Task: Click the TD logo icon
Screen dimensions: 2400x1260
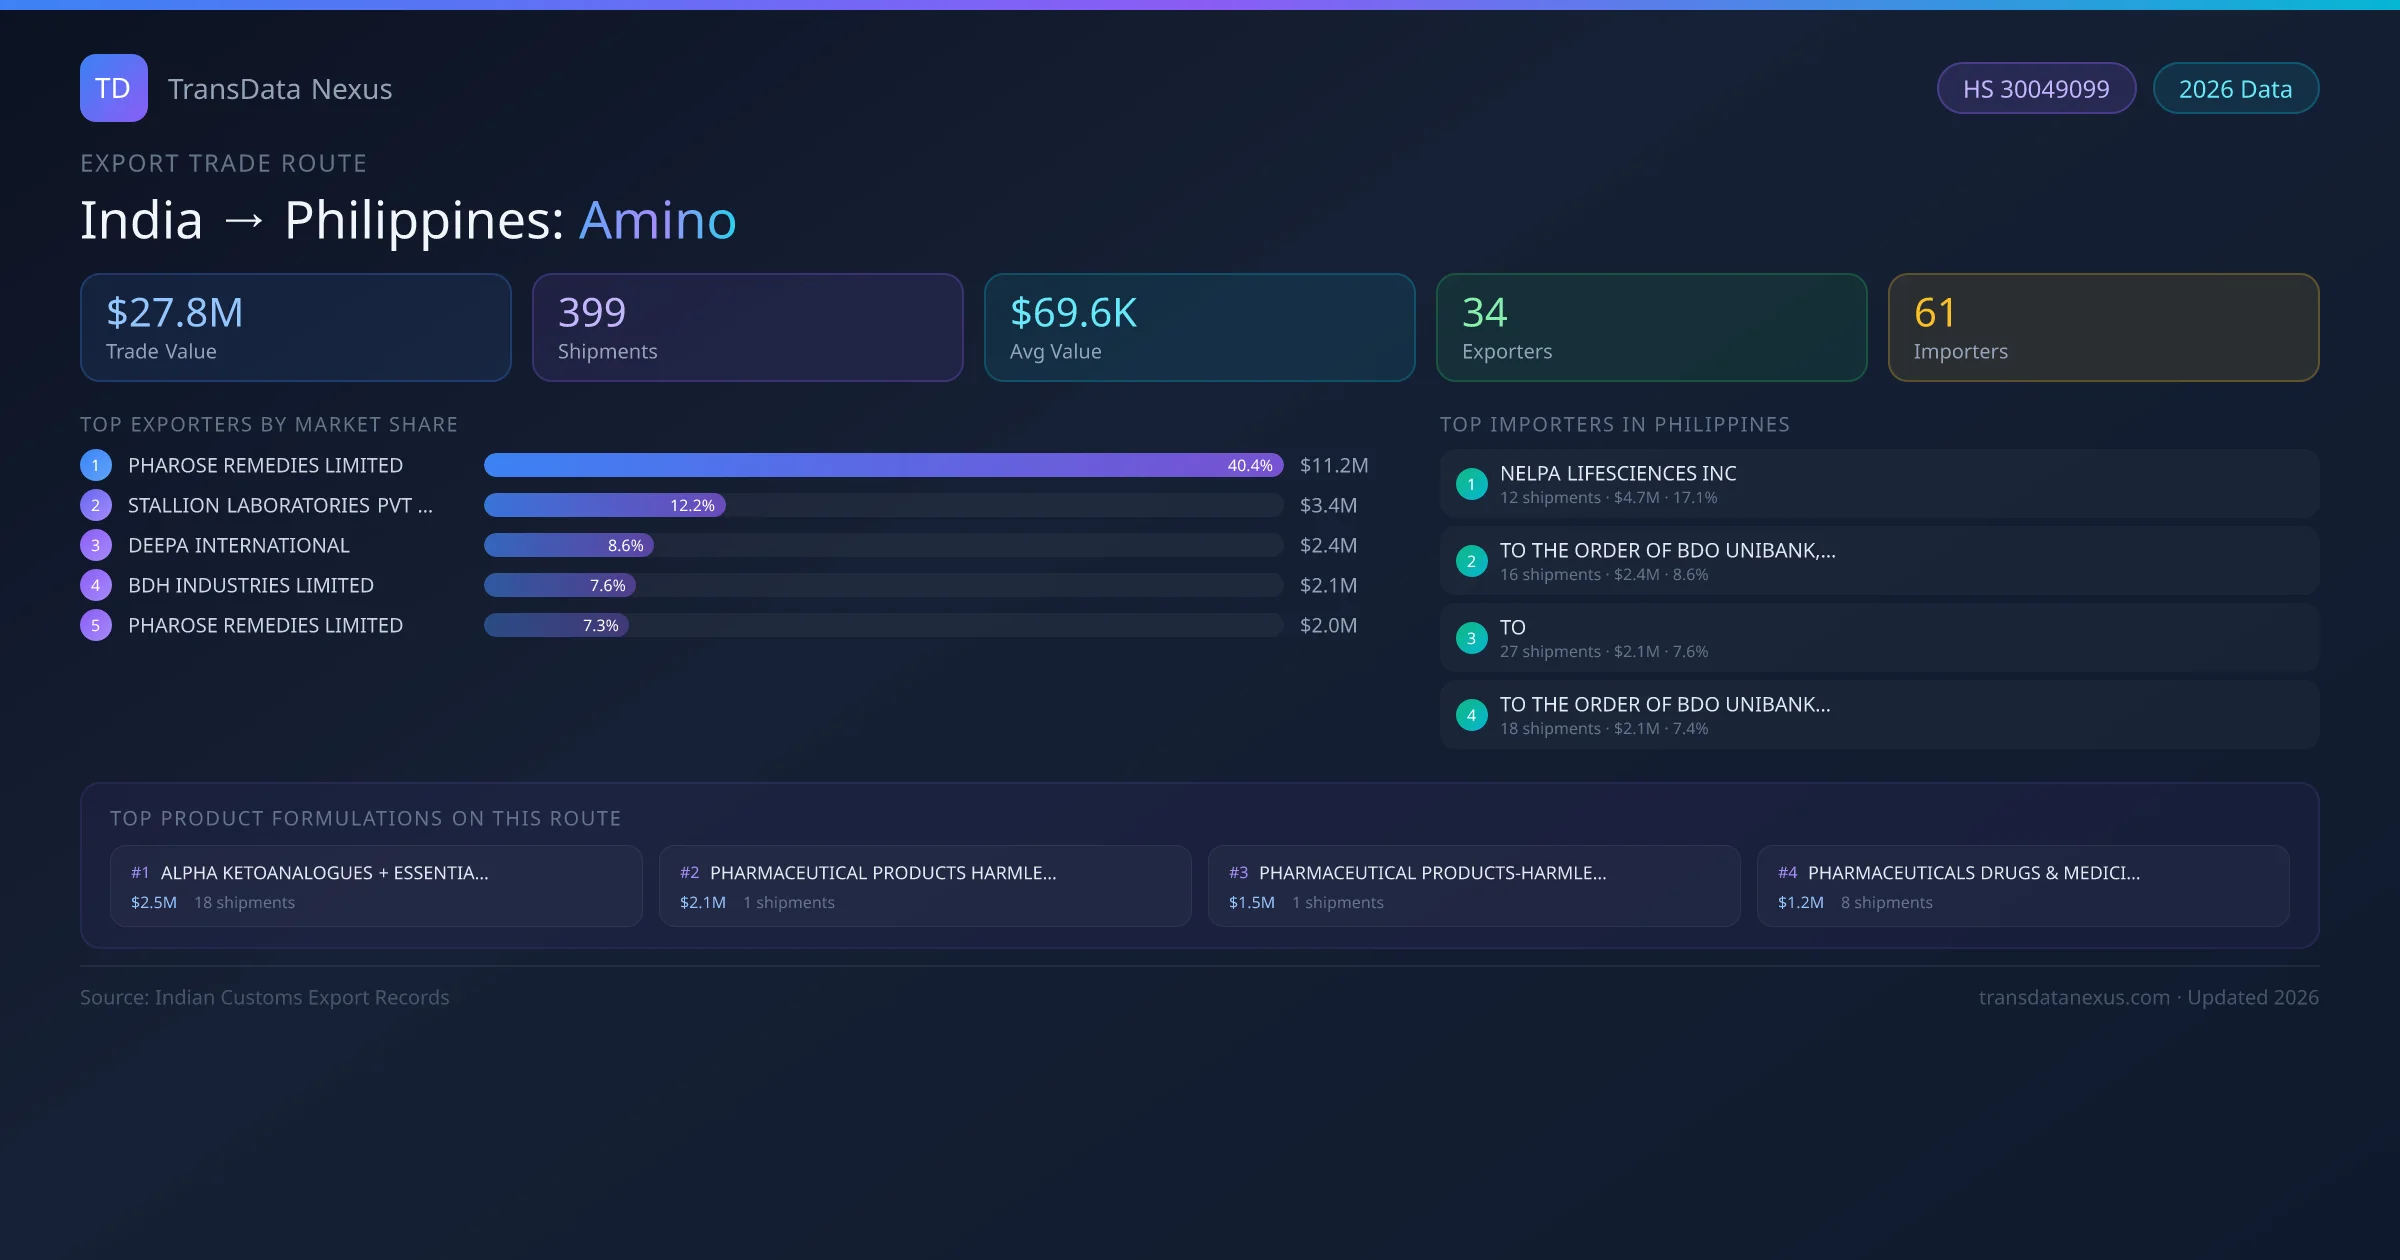Action: tap(113, 88)
